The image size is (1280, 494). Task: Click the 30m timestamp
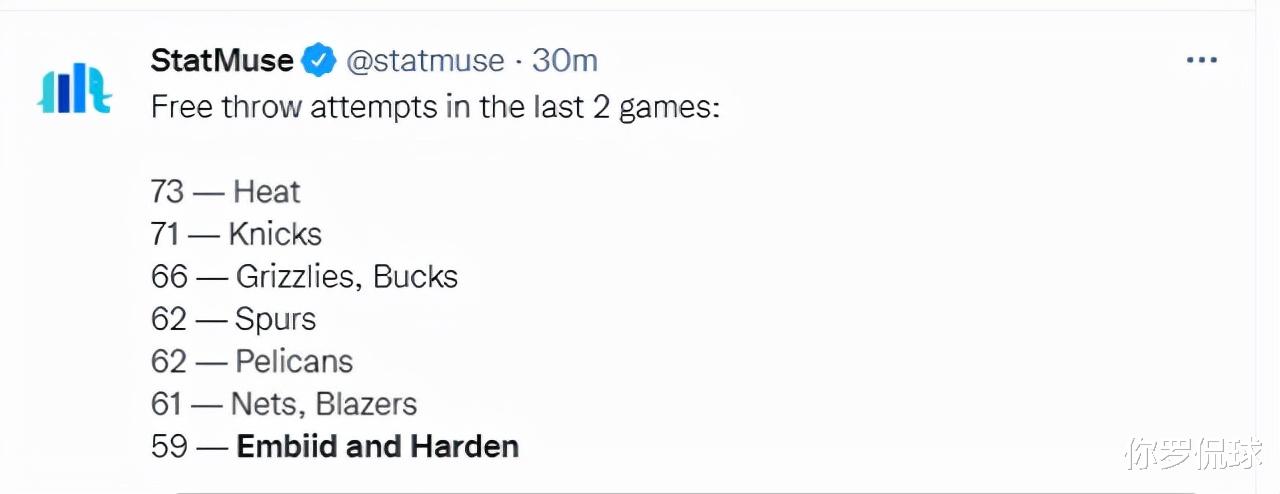pyautogui.click(x=565, y=61)
